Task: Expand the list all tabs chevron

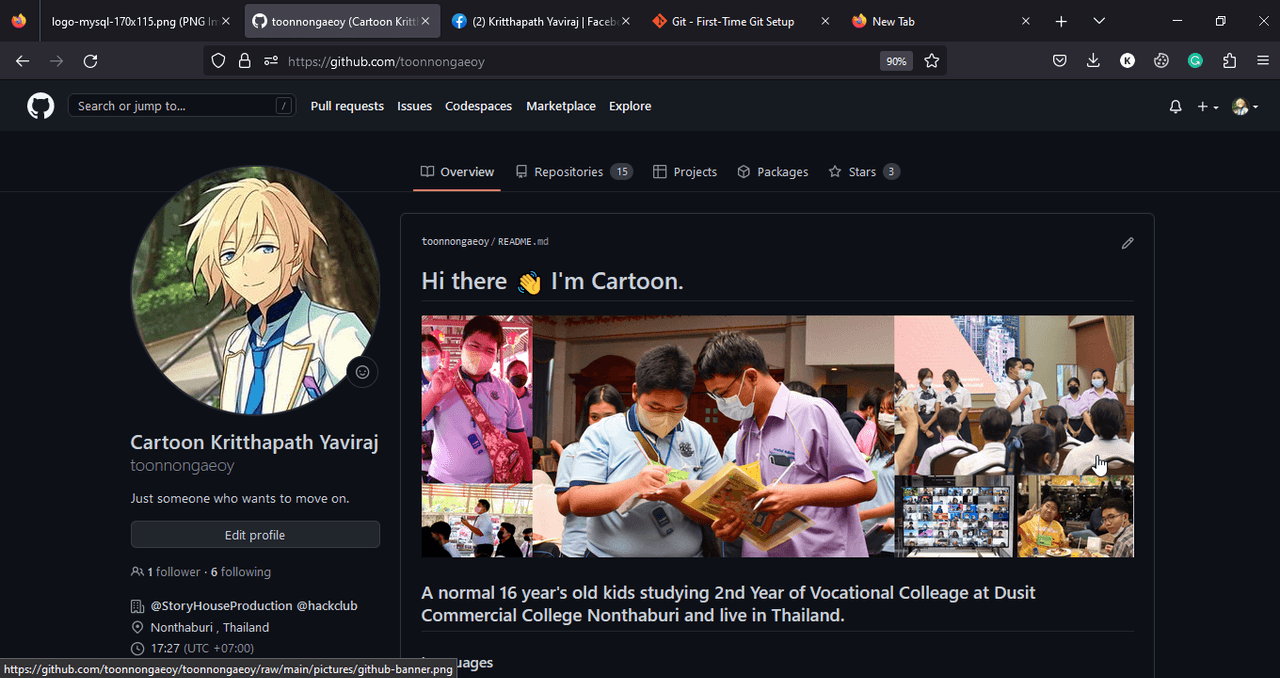Action: click(1099, 21)
